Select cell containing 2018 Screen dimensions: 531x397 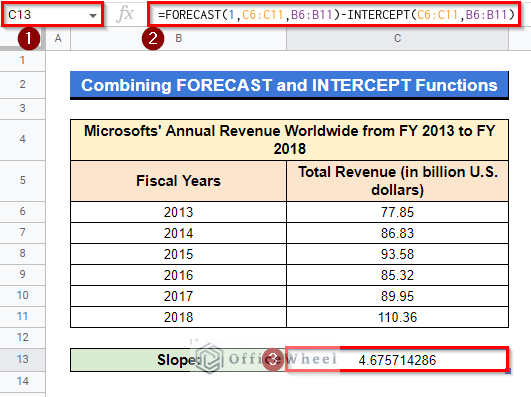[x=178, y=317]
